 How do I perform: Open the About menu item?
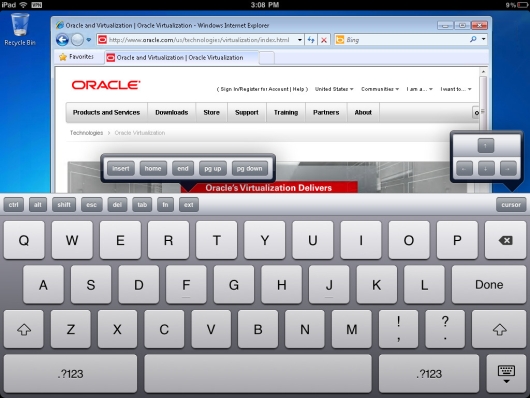coord(363,112)
